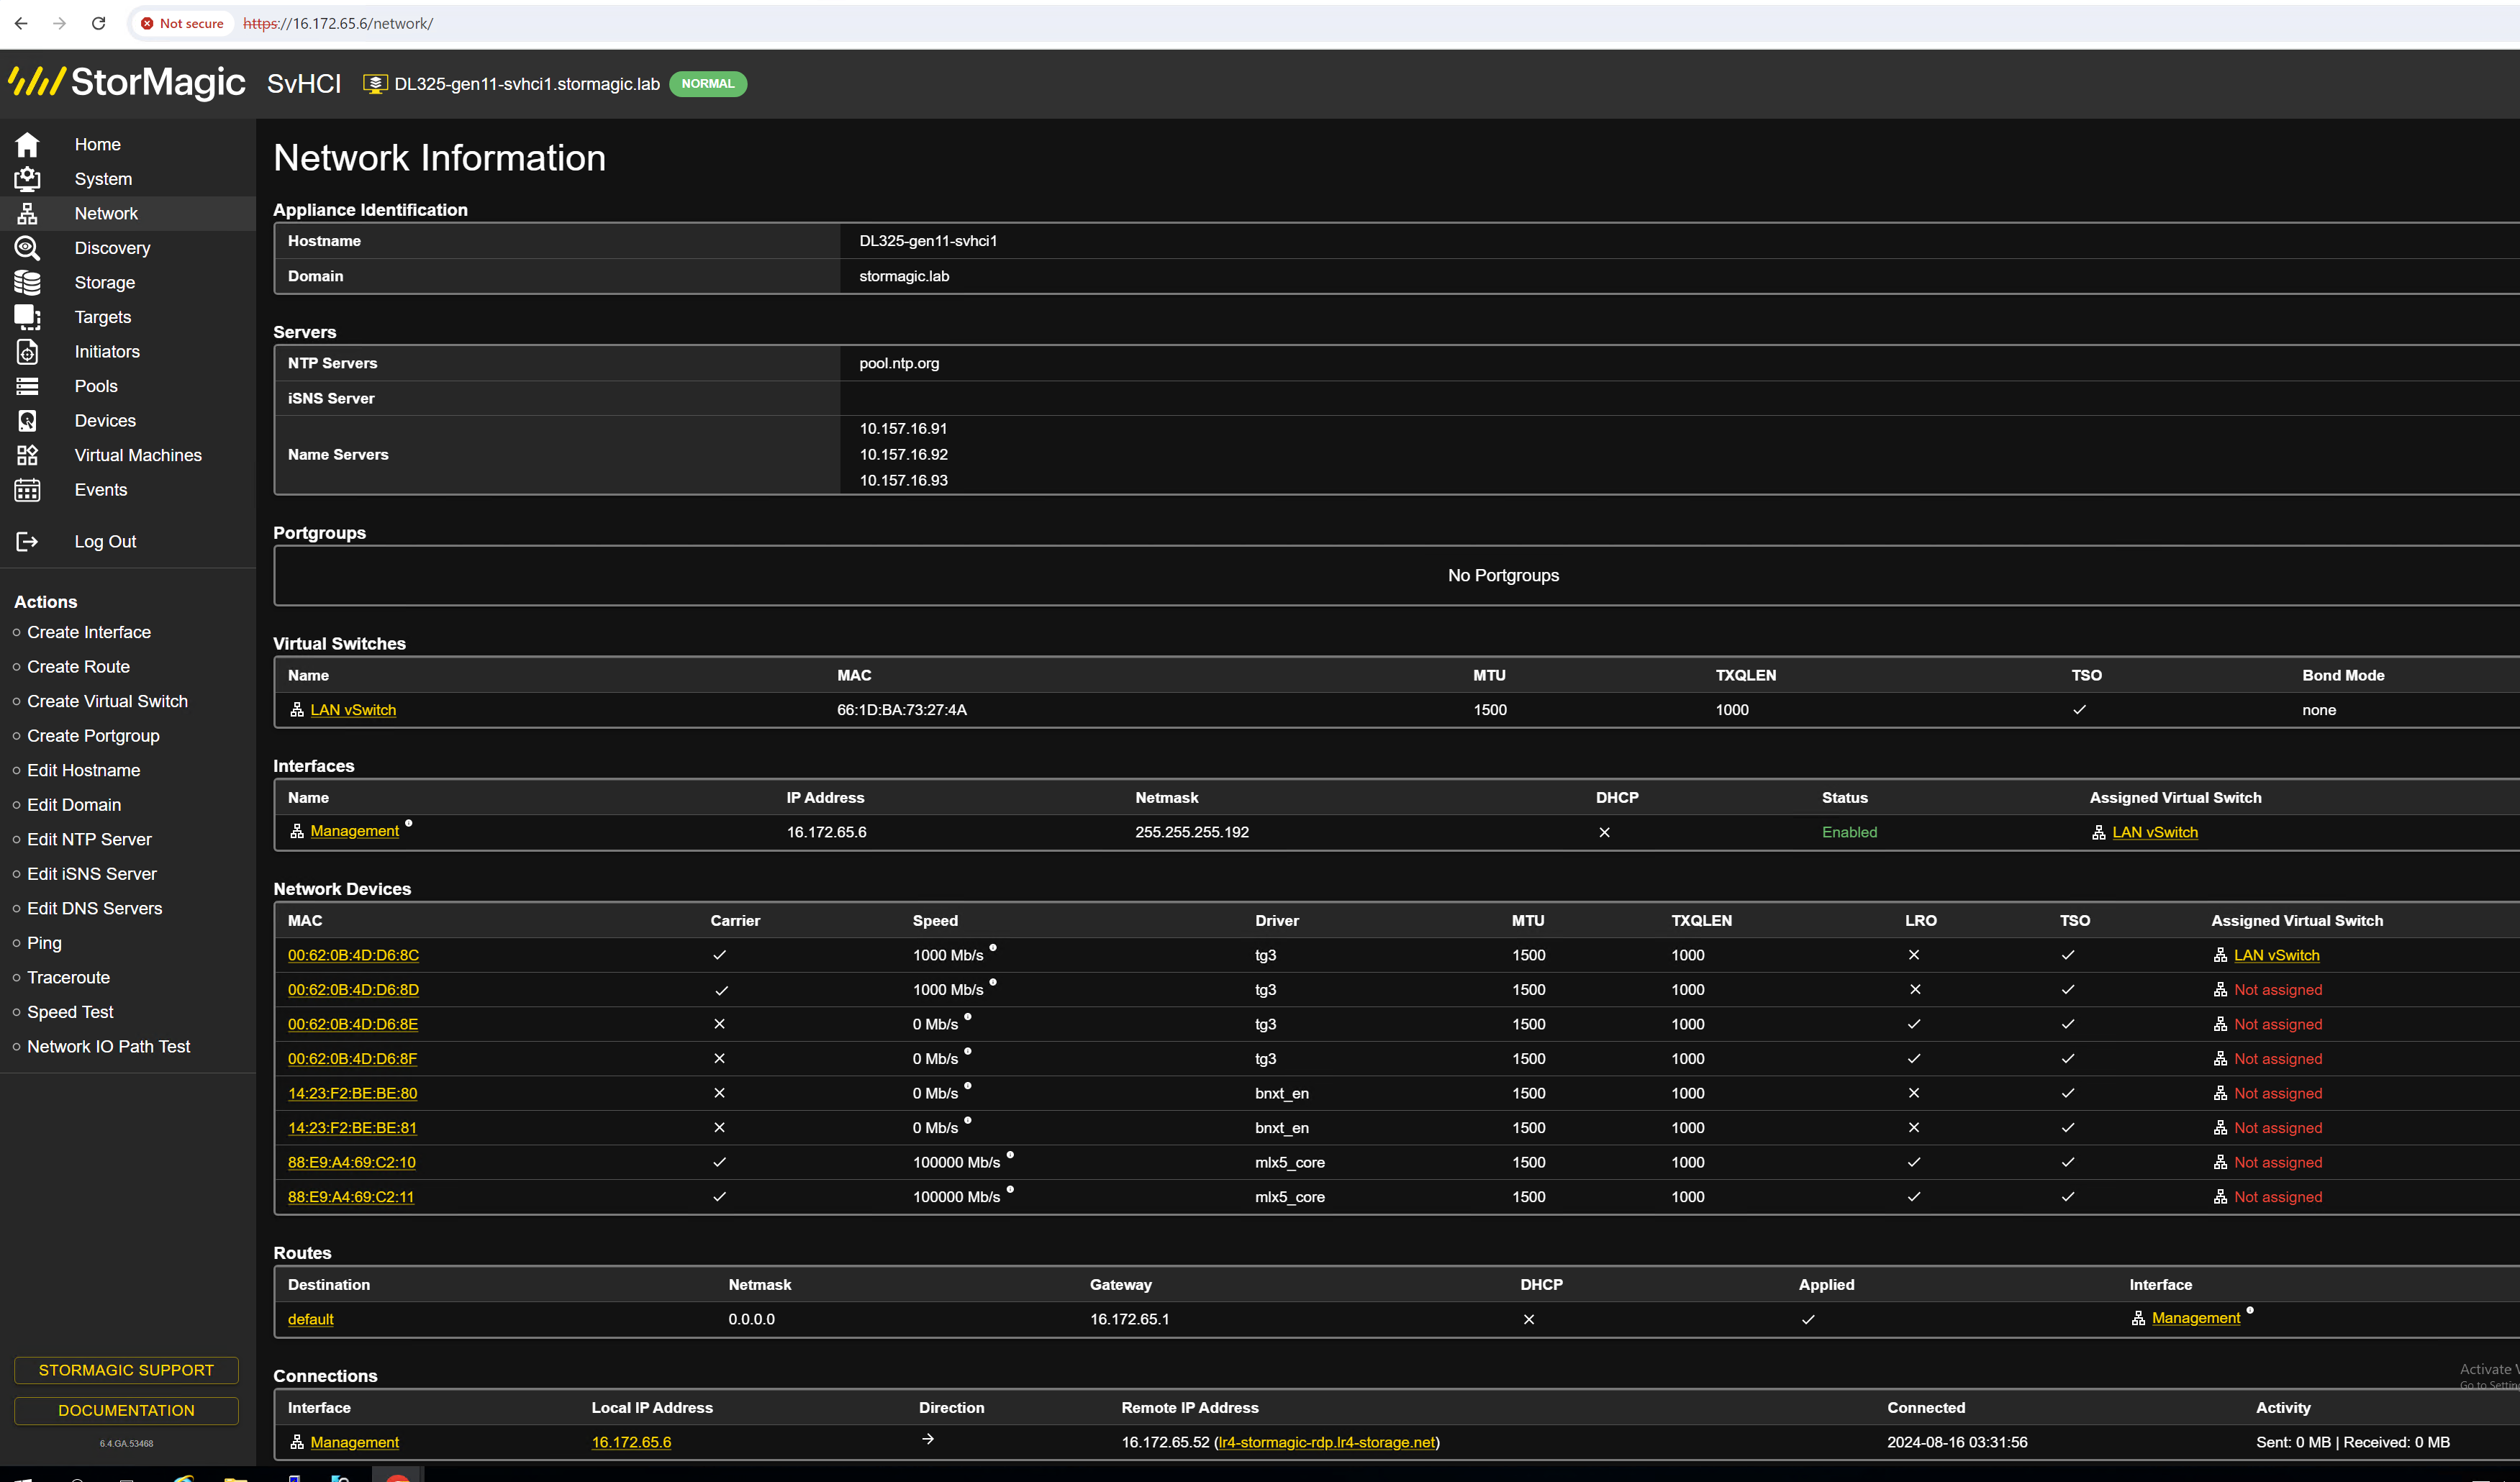
Task: Click the info dot next to Management interface name
Action: [408, 824]
